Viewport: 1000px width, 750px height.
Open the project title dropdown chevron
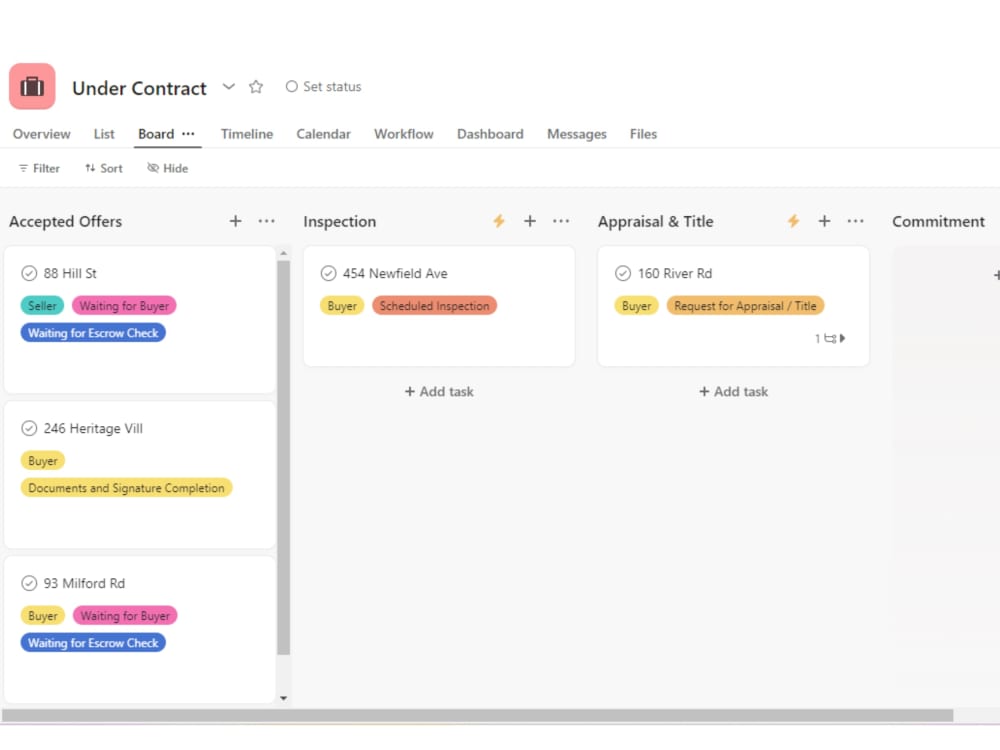point(228,87)
